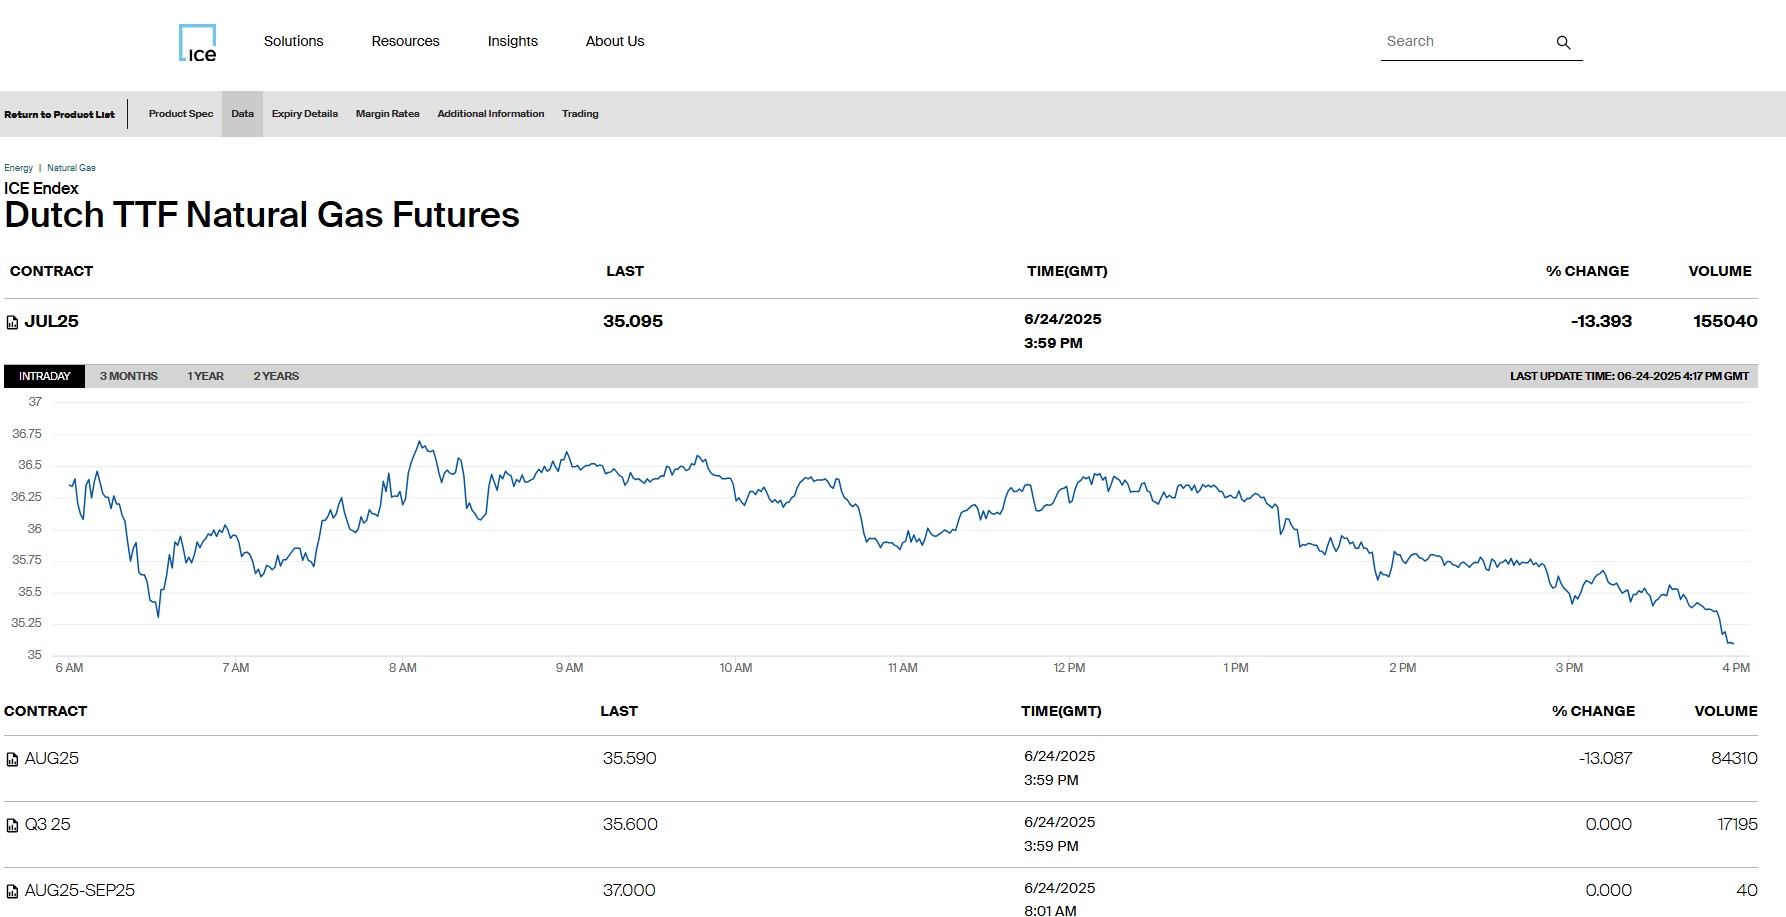Screen dimensions: 1786x917
Task: Click the JUL25 last price 35.095
Action: 633,321
